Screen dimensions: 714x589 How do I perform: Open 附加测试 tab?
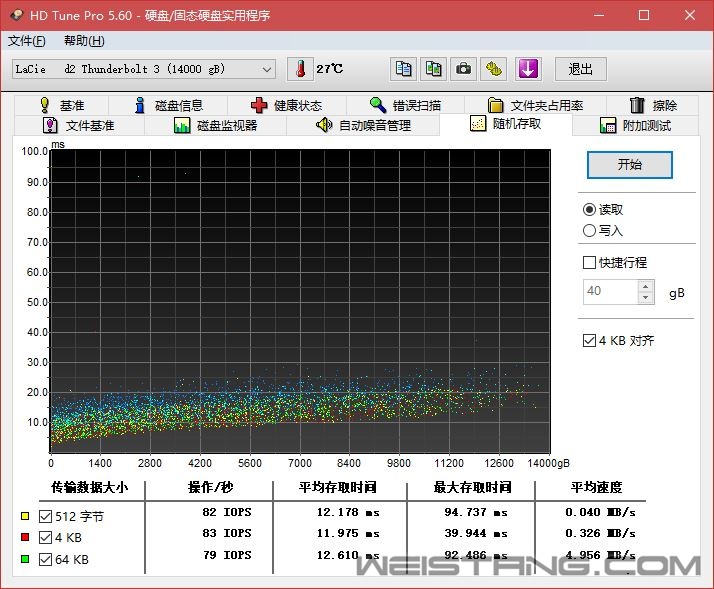pyautogui.click(x=635, y=125)
